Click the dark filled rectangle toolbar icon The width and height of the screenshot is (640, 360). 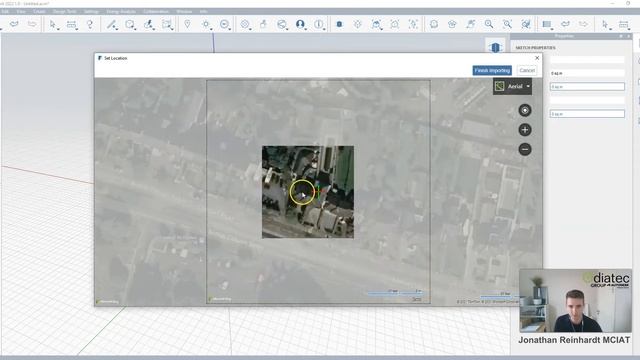[x=547, y=24]
